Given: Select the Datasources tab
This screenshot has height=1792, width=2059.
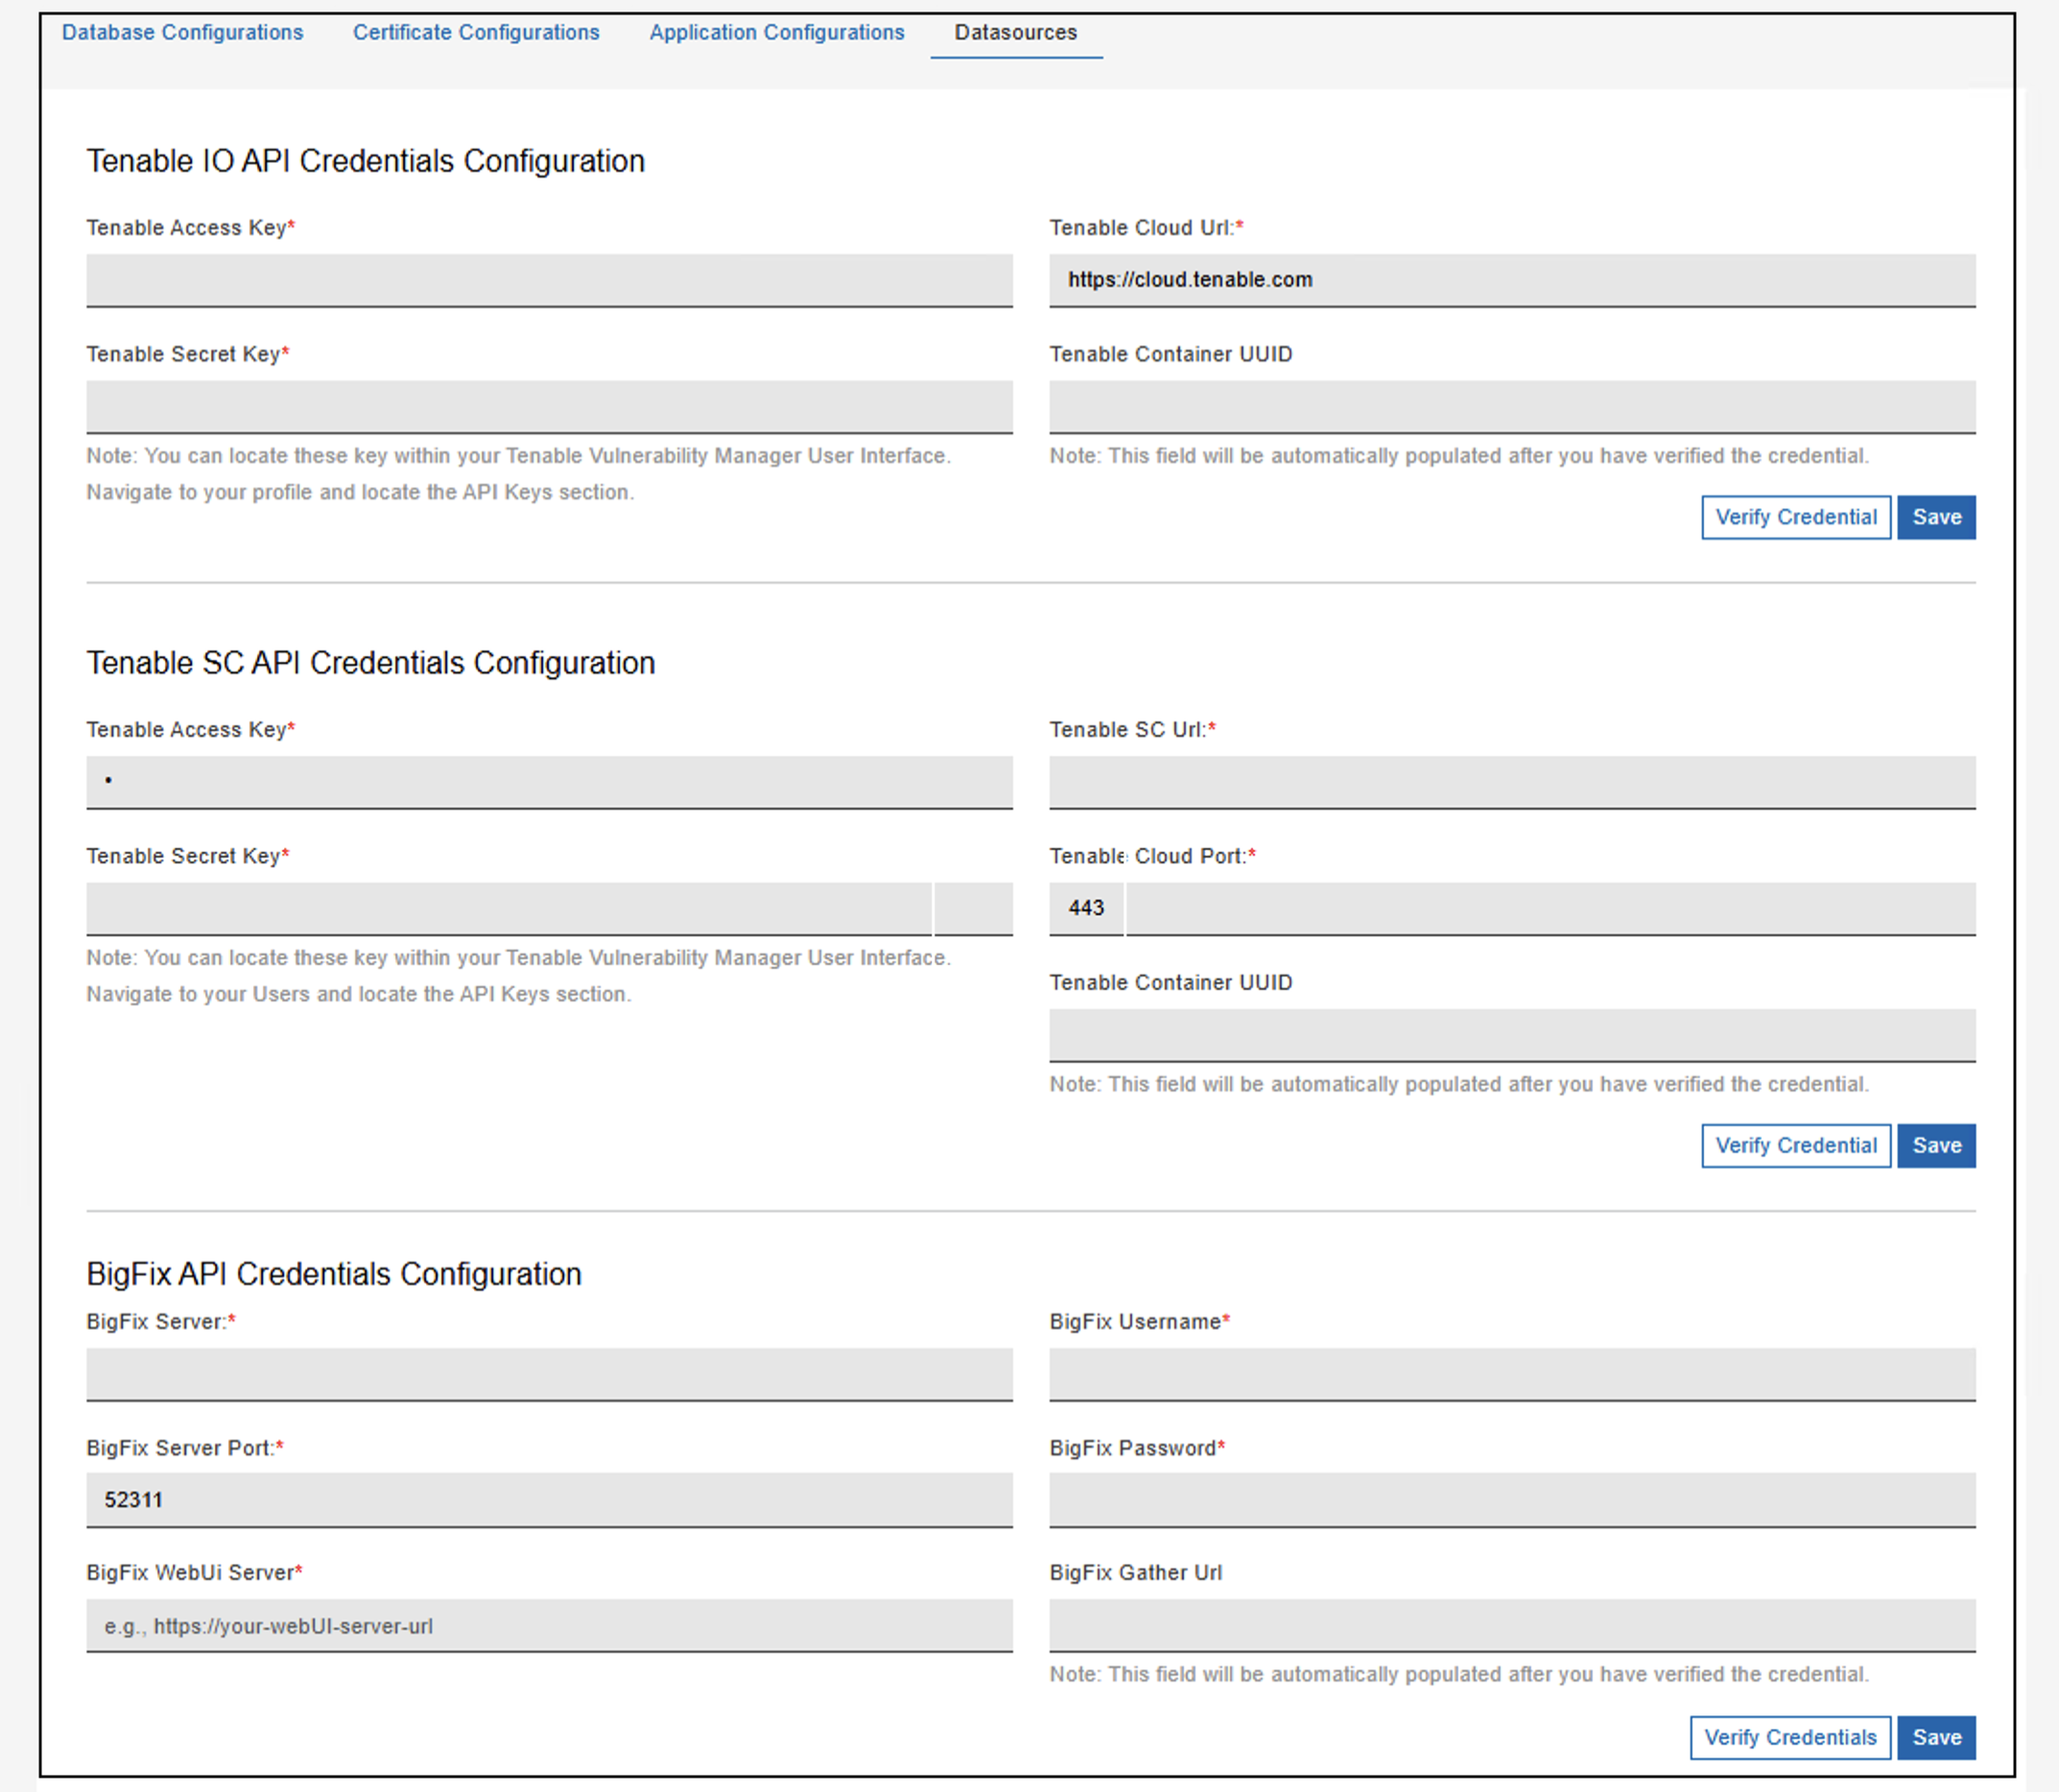Looking at the screenshot, I should [x=1015, y=32].
